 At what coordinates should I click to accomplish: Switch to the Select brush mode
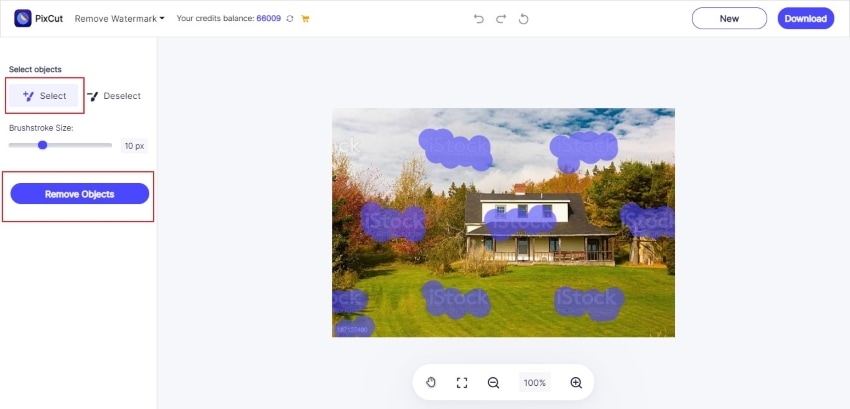click(x=43, y=96)
